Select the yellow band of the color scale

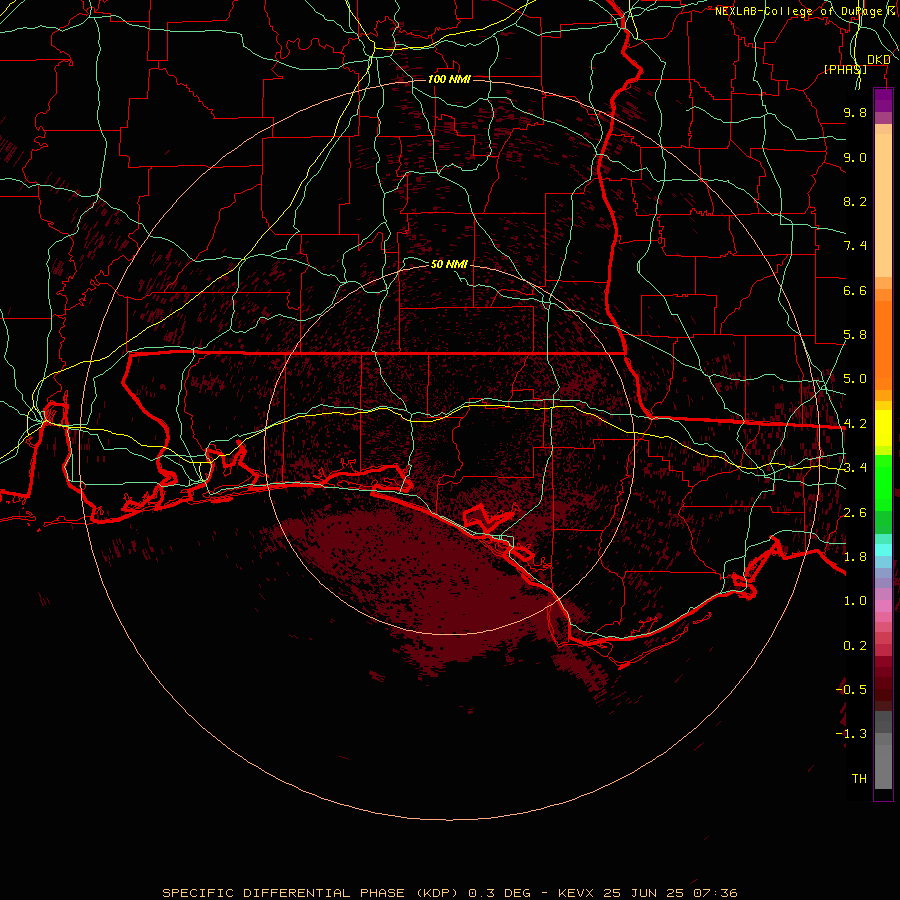pyautogui.click(x=883, y=428)
